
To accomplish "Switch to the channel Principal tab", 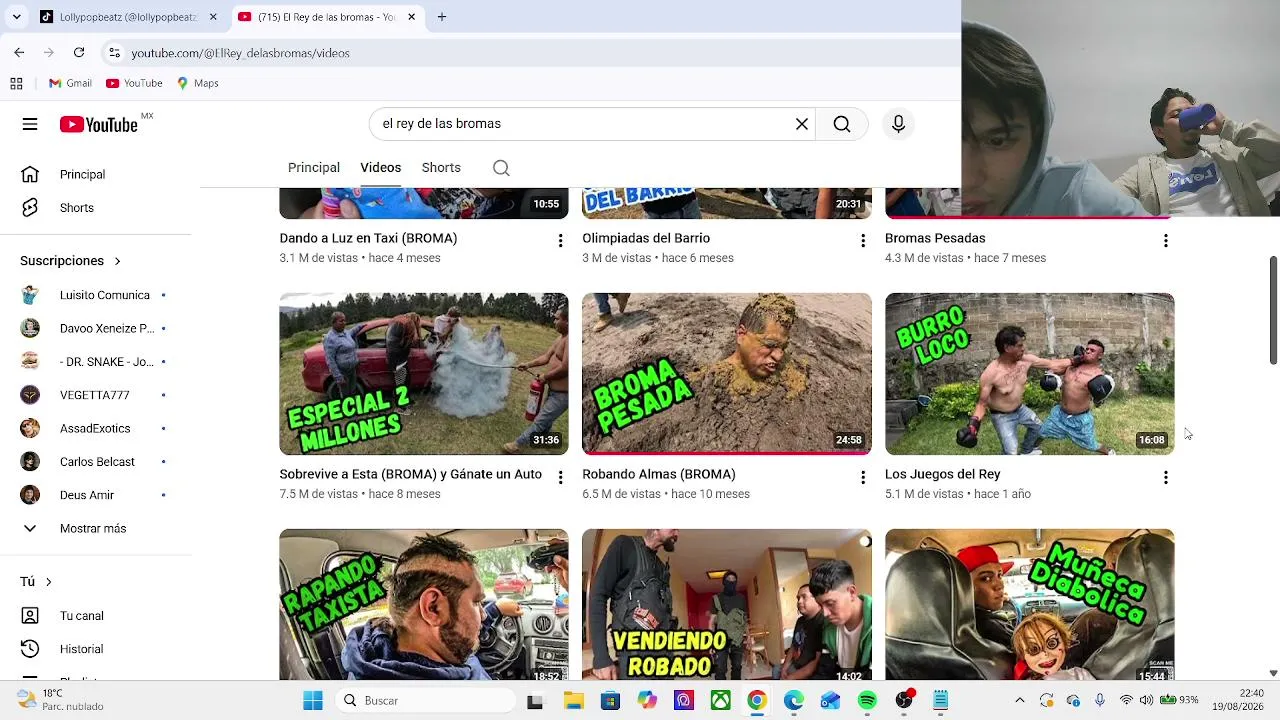I will [x=314, y=168].
